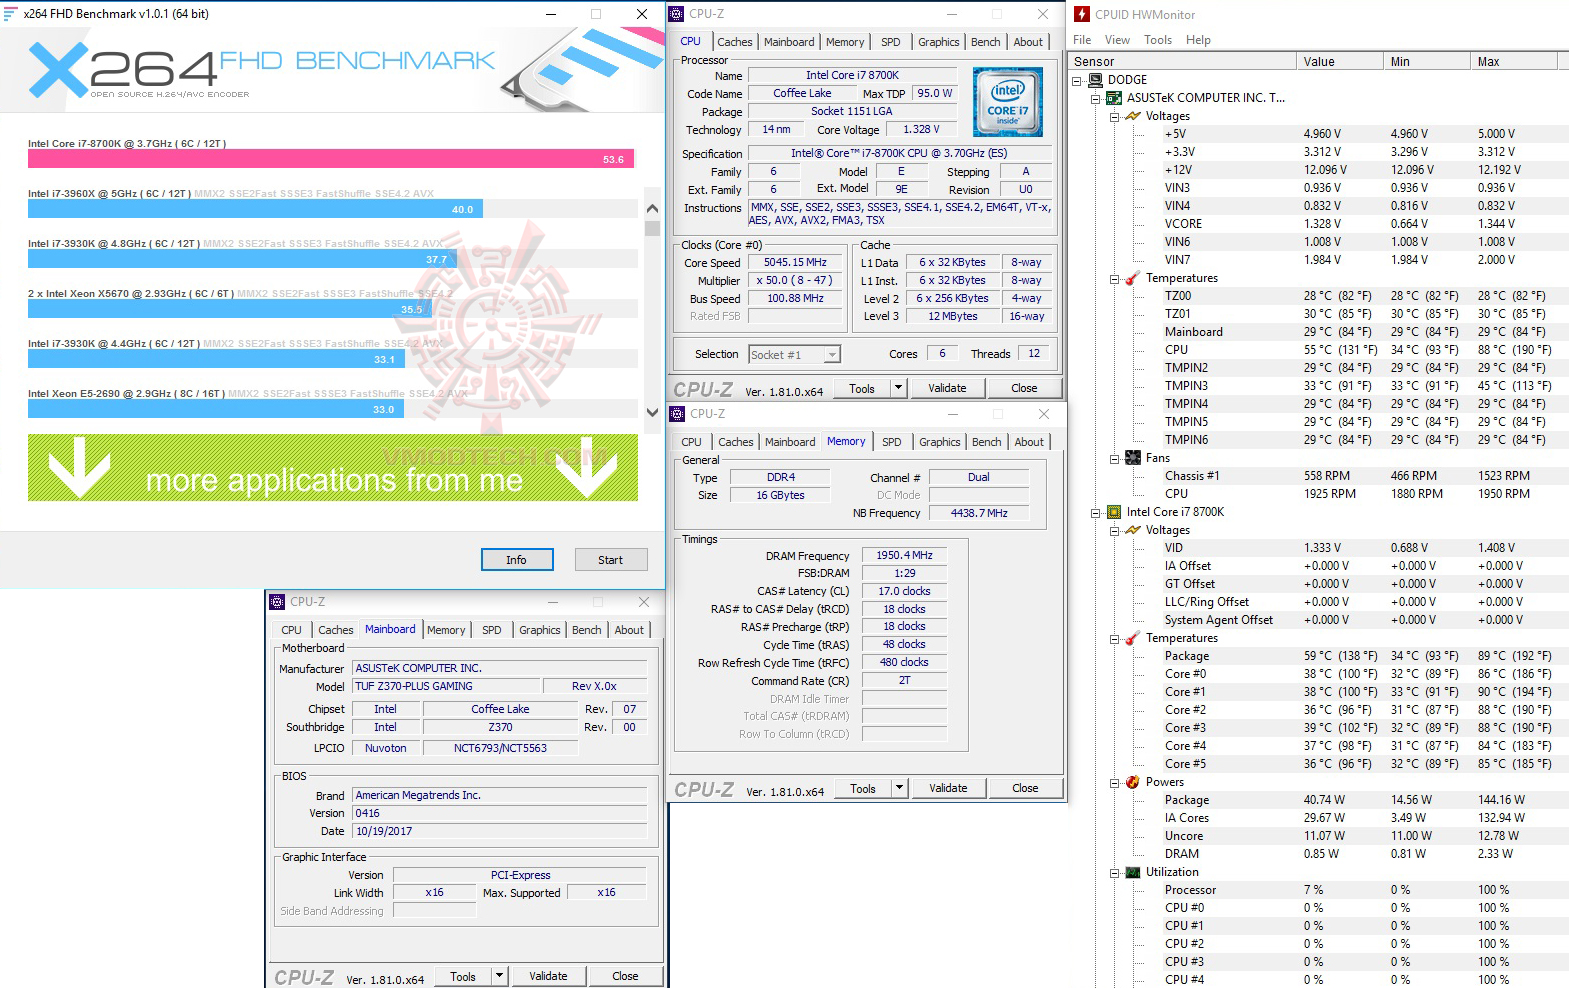Open the File menu in HWMonitor

tap(1082, 40)
